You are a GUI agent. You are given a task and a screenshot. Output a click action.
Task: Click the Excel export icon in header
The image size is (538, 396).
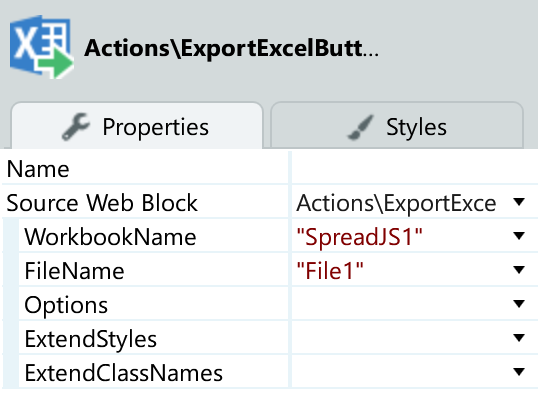click(x=42, y=47)
